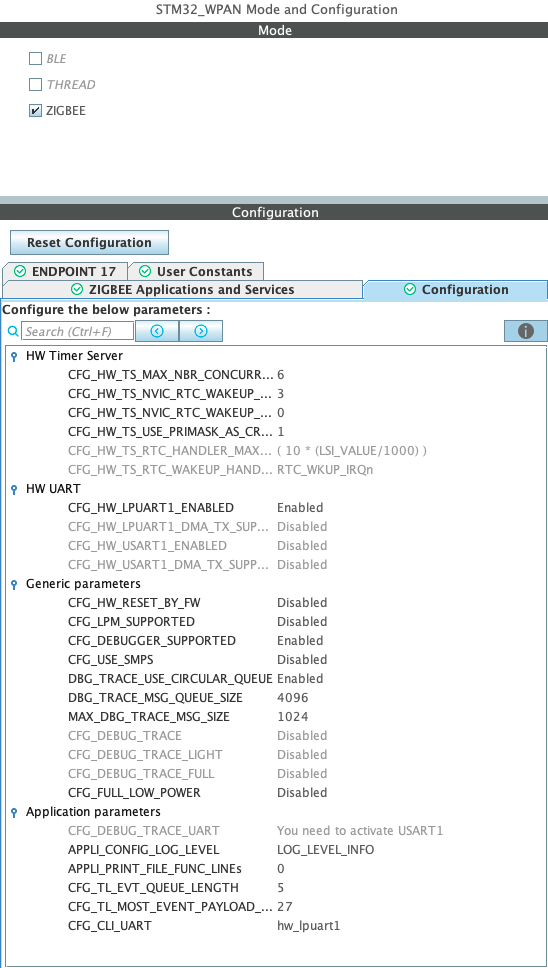The width and height of the screenshot is (548, 968).
Task: Edit the DBG_TRACE_MSG_QUEUE_SIZE value 4096
Action: (293, 698)
